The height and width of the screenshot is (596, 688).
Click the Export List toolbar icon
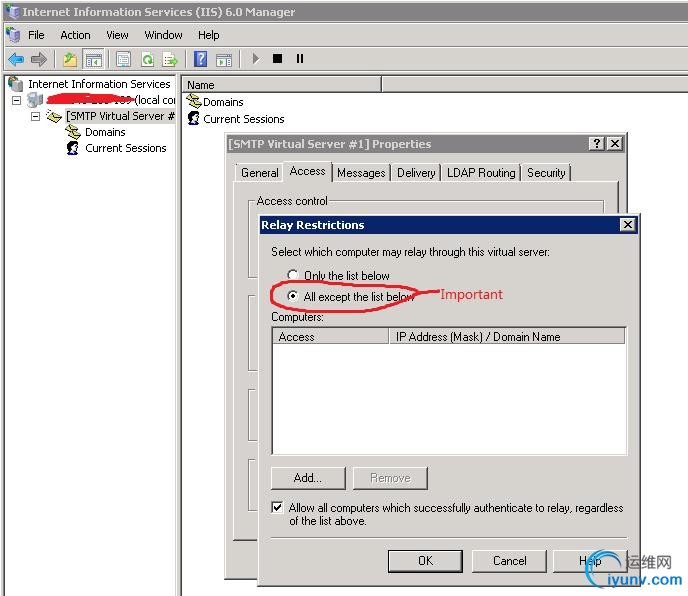coord(170,59)
